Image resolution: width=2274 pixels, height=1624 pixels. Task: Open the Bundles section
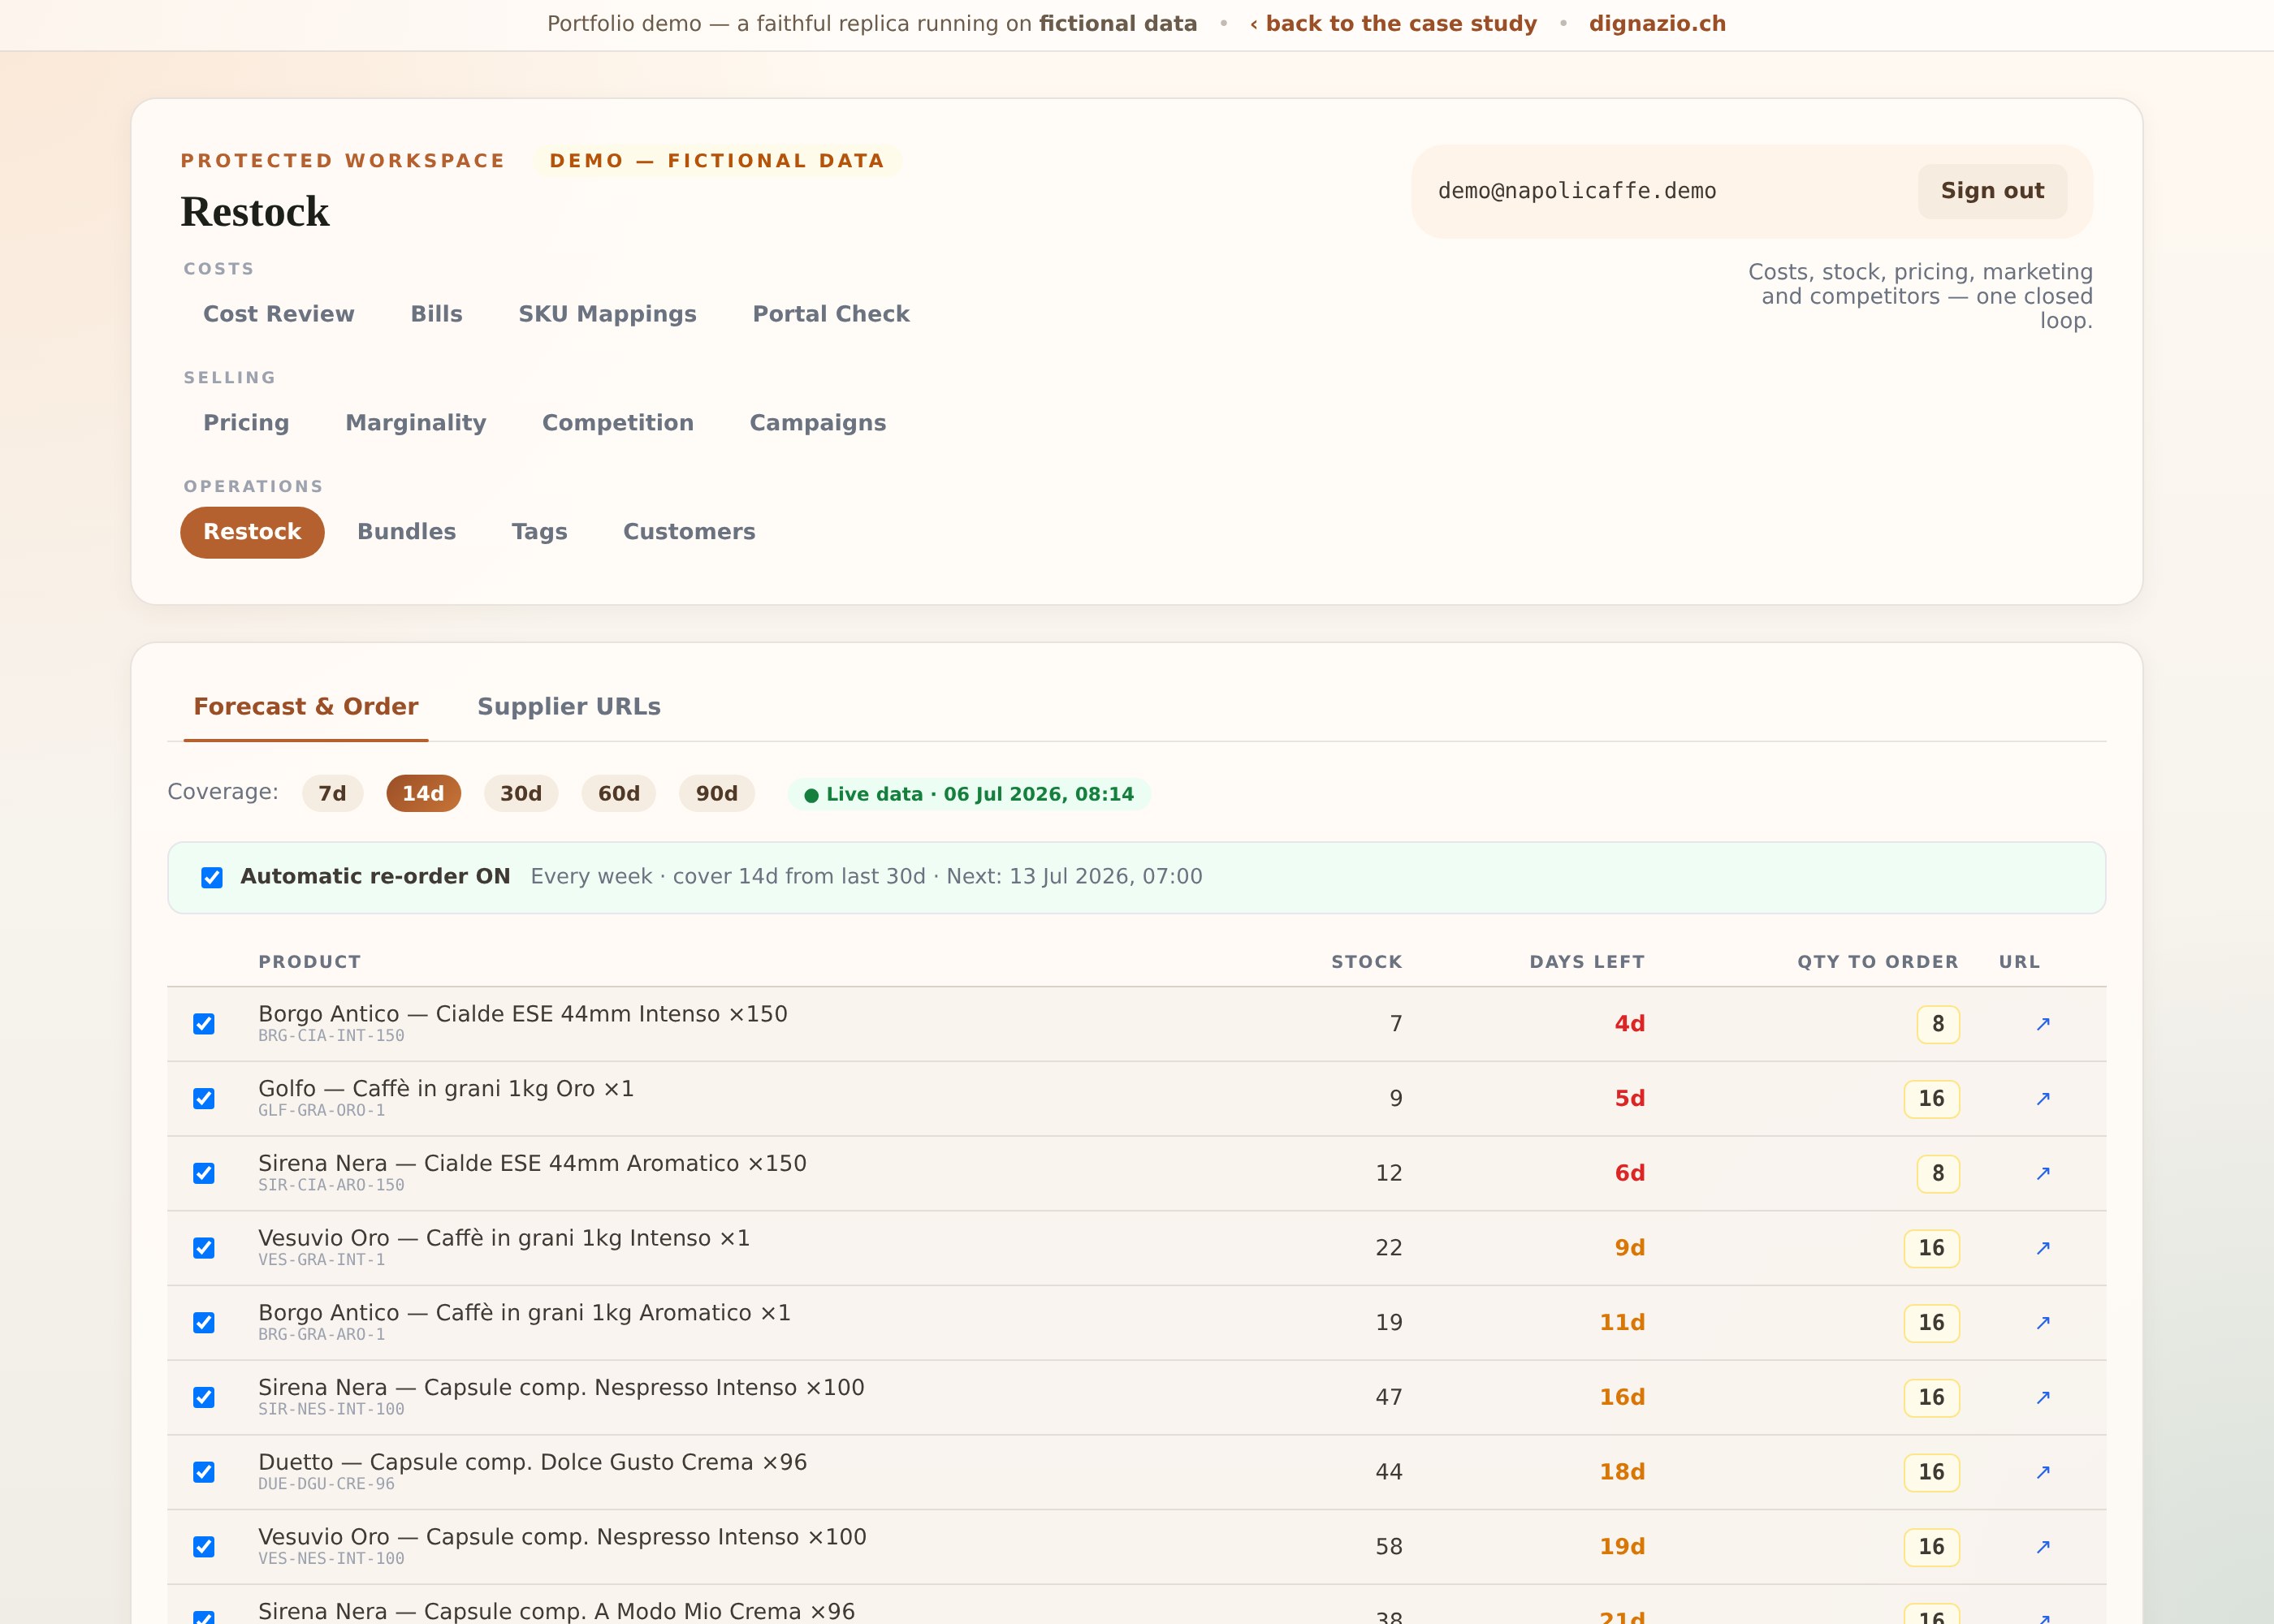coord(407,532)
